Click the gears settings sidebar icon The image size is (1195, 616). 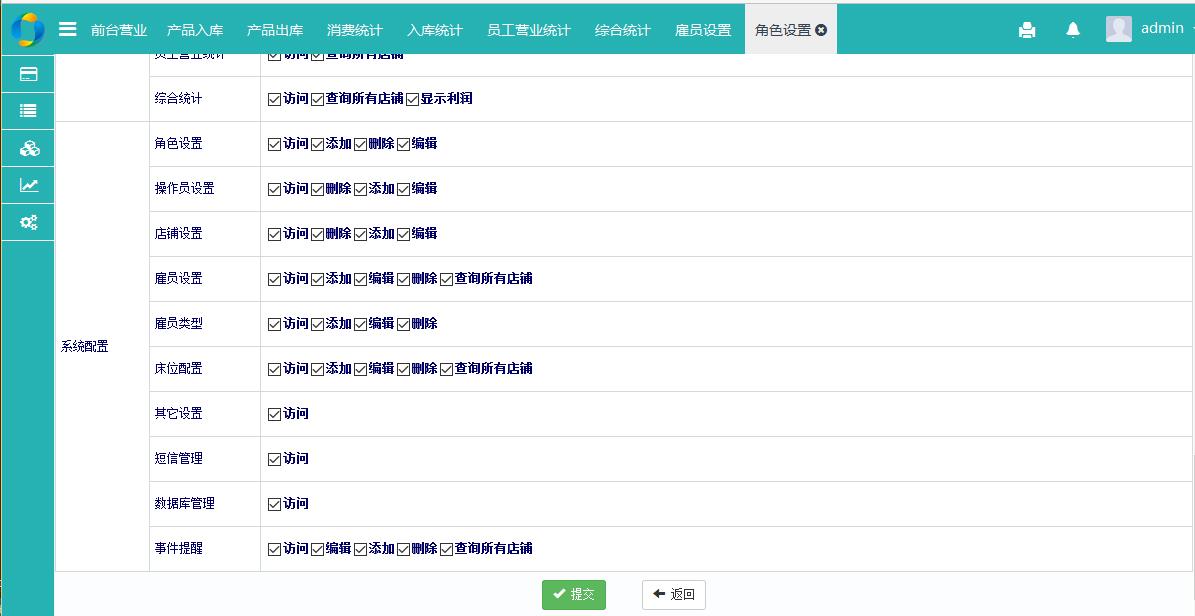29,222
